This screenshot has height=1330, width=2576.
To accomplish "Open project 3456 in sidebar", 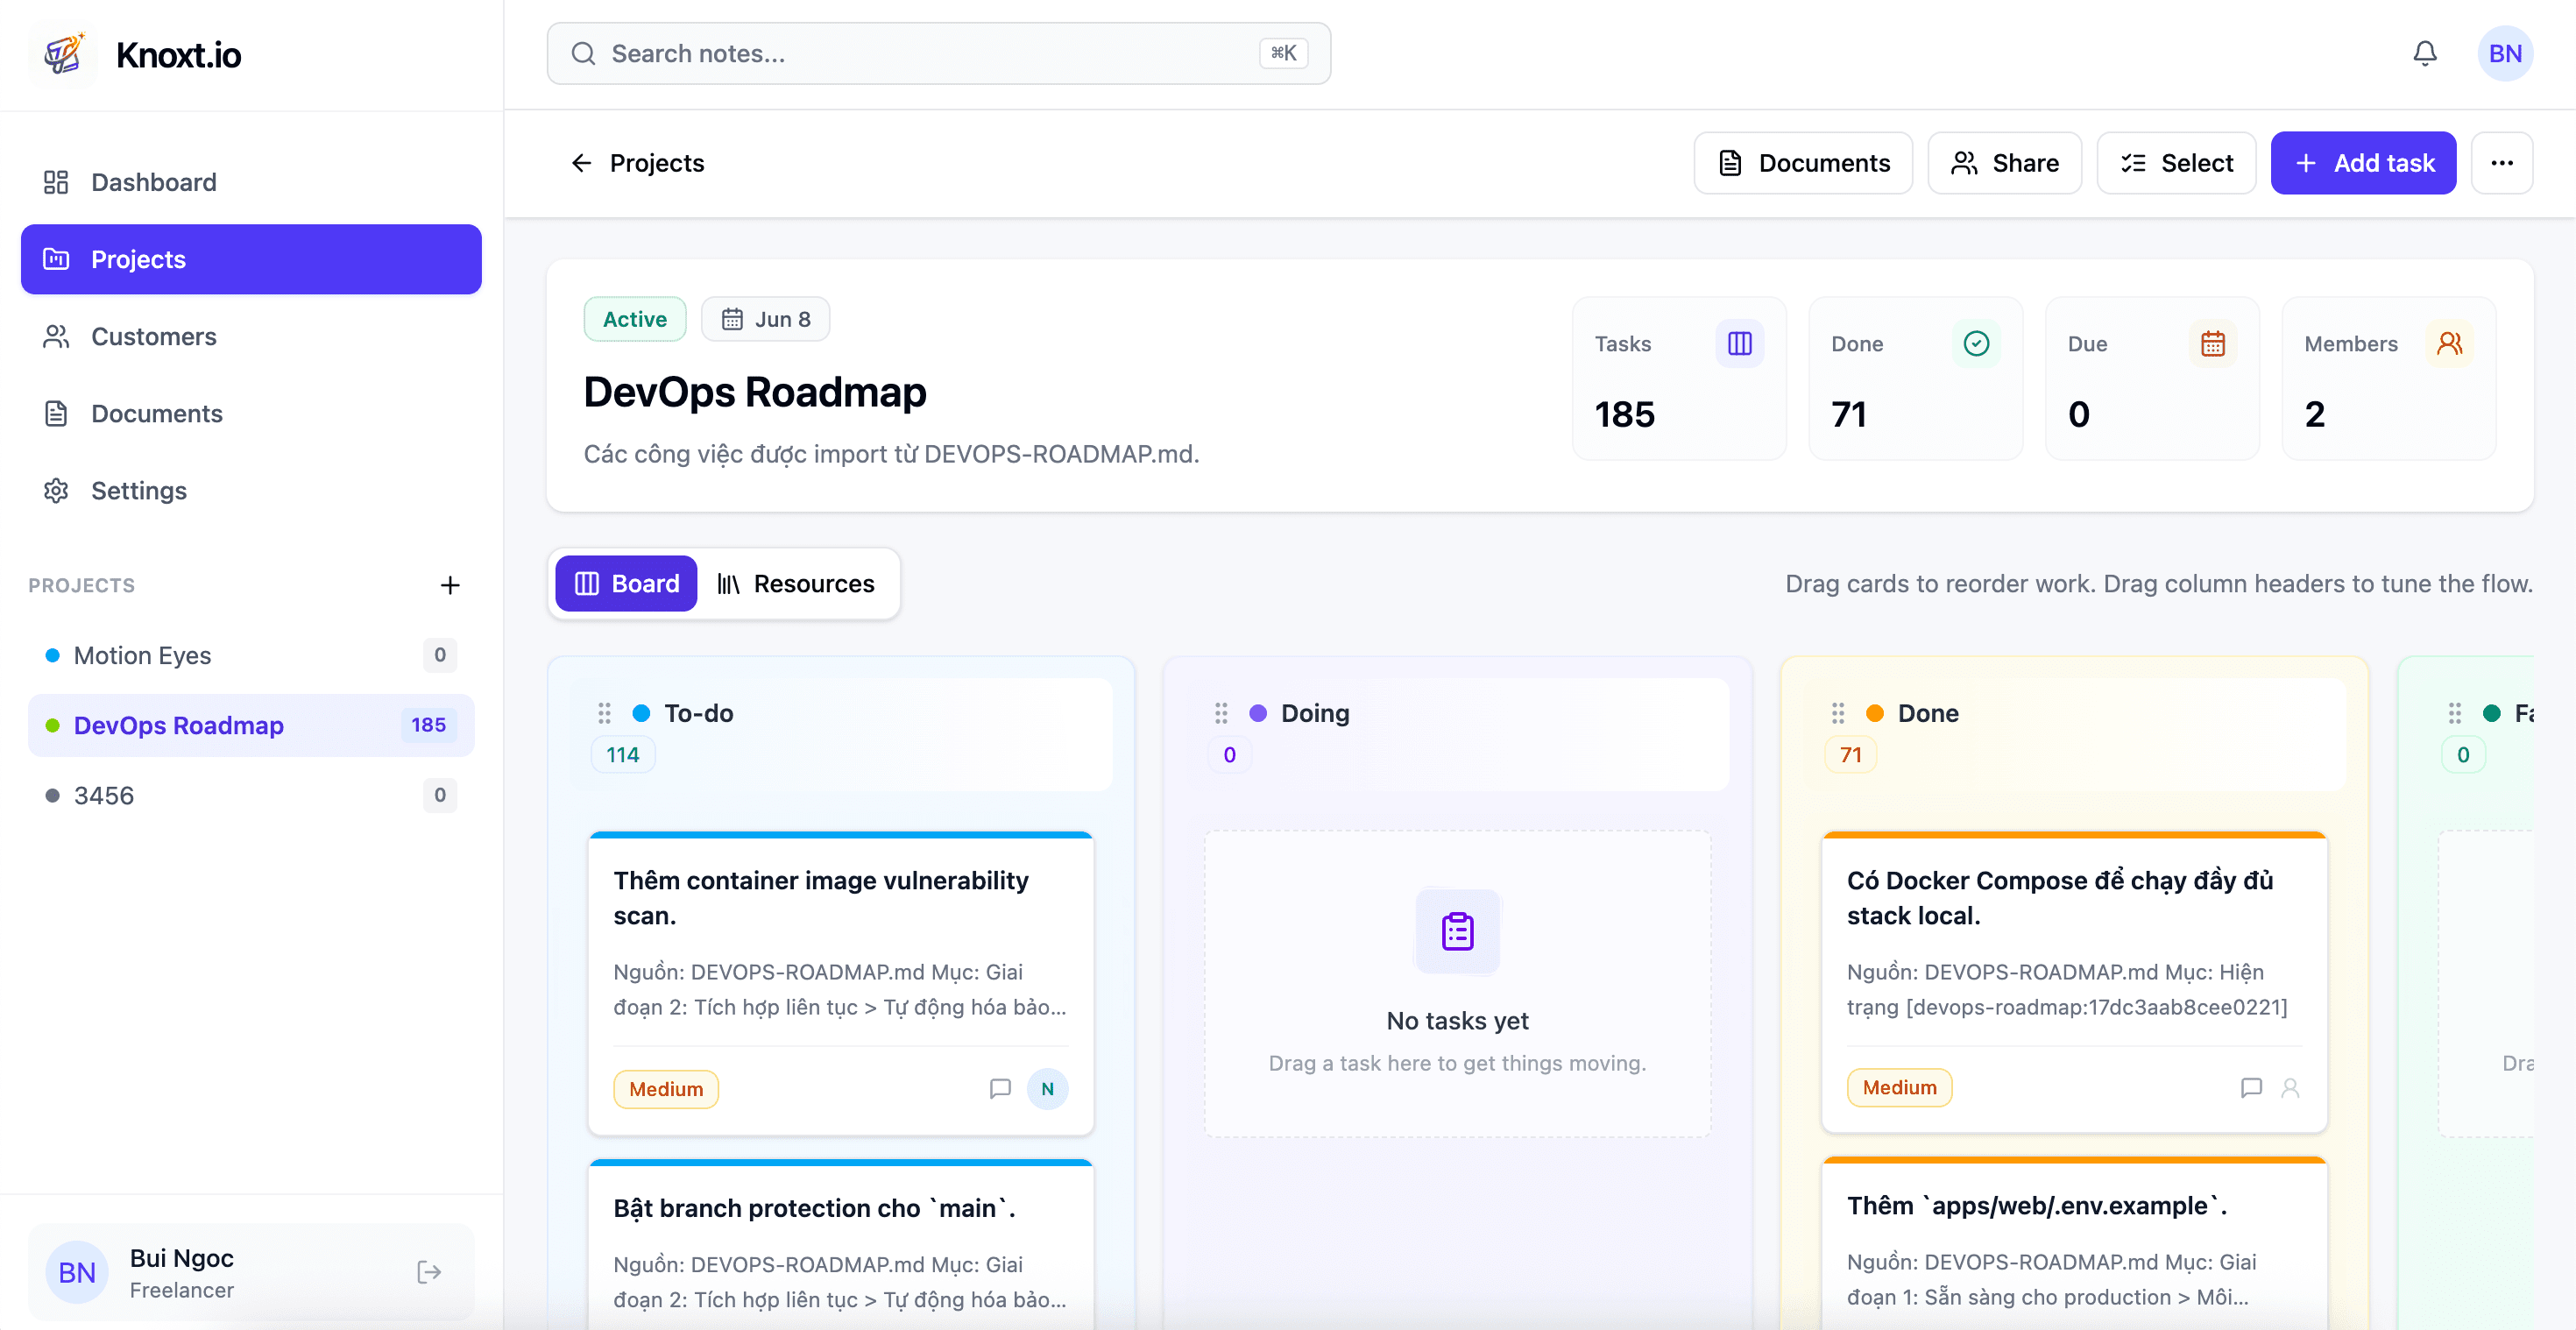I will [x=251, y=795].
